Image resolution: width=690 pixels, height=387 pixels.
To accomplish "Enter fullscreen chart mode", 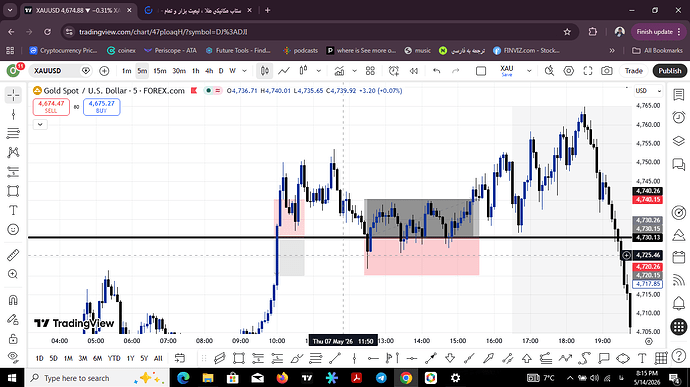I will point(588,71).
